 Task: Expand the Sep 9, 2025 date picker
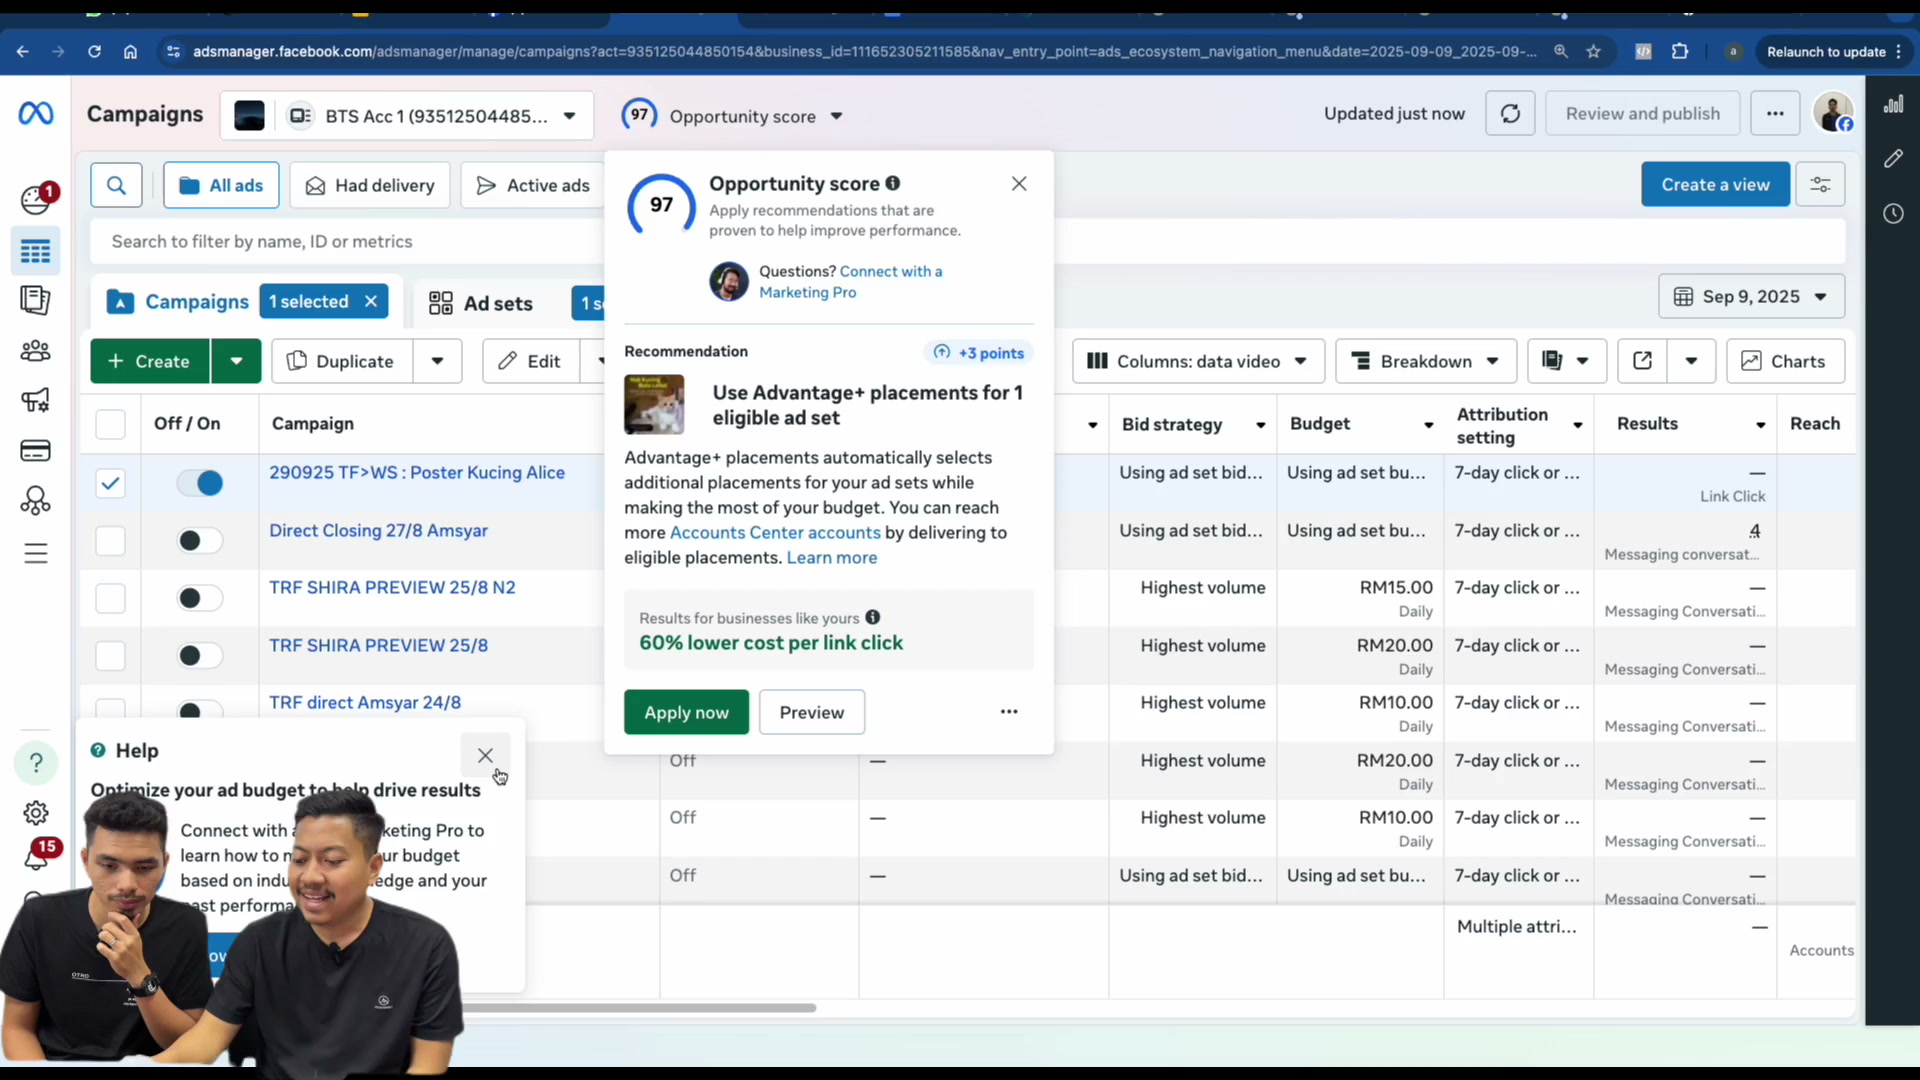(x=1751, y=297)
